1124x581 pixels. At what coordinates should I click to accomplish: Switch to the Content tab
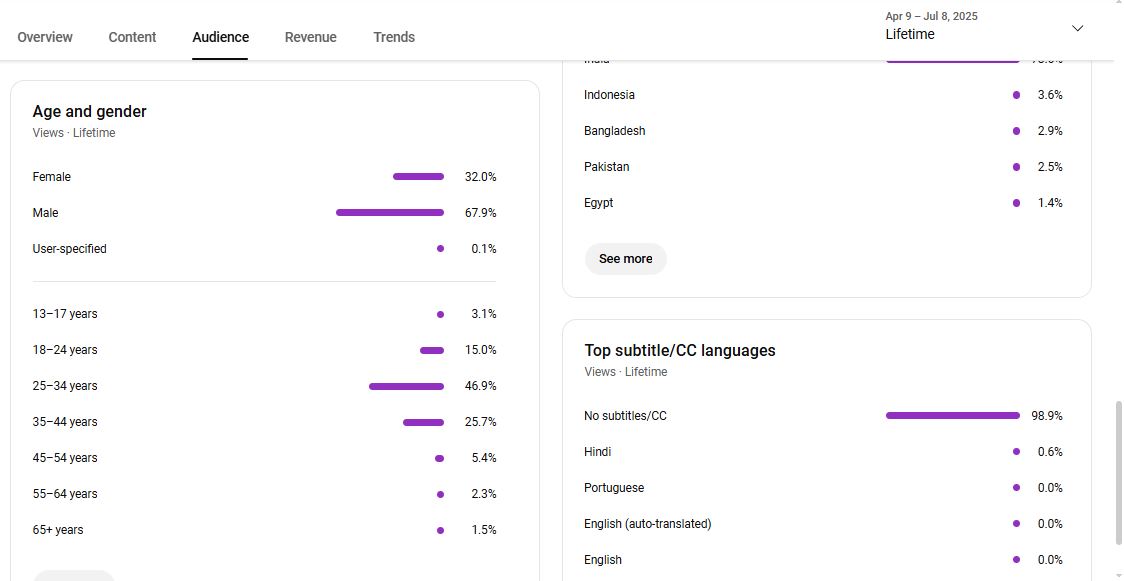[x=132, y=37]
